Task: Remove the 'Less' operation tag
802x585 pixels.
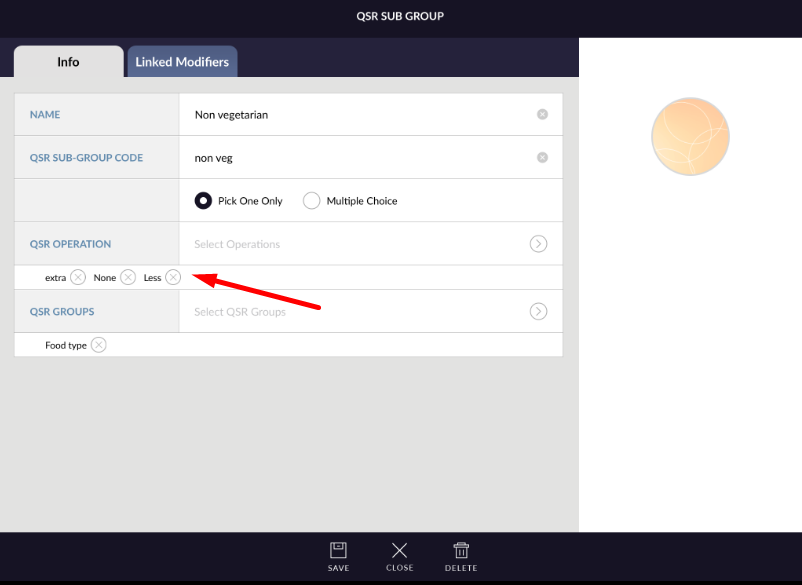Action: [x=173, y=278]
